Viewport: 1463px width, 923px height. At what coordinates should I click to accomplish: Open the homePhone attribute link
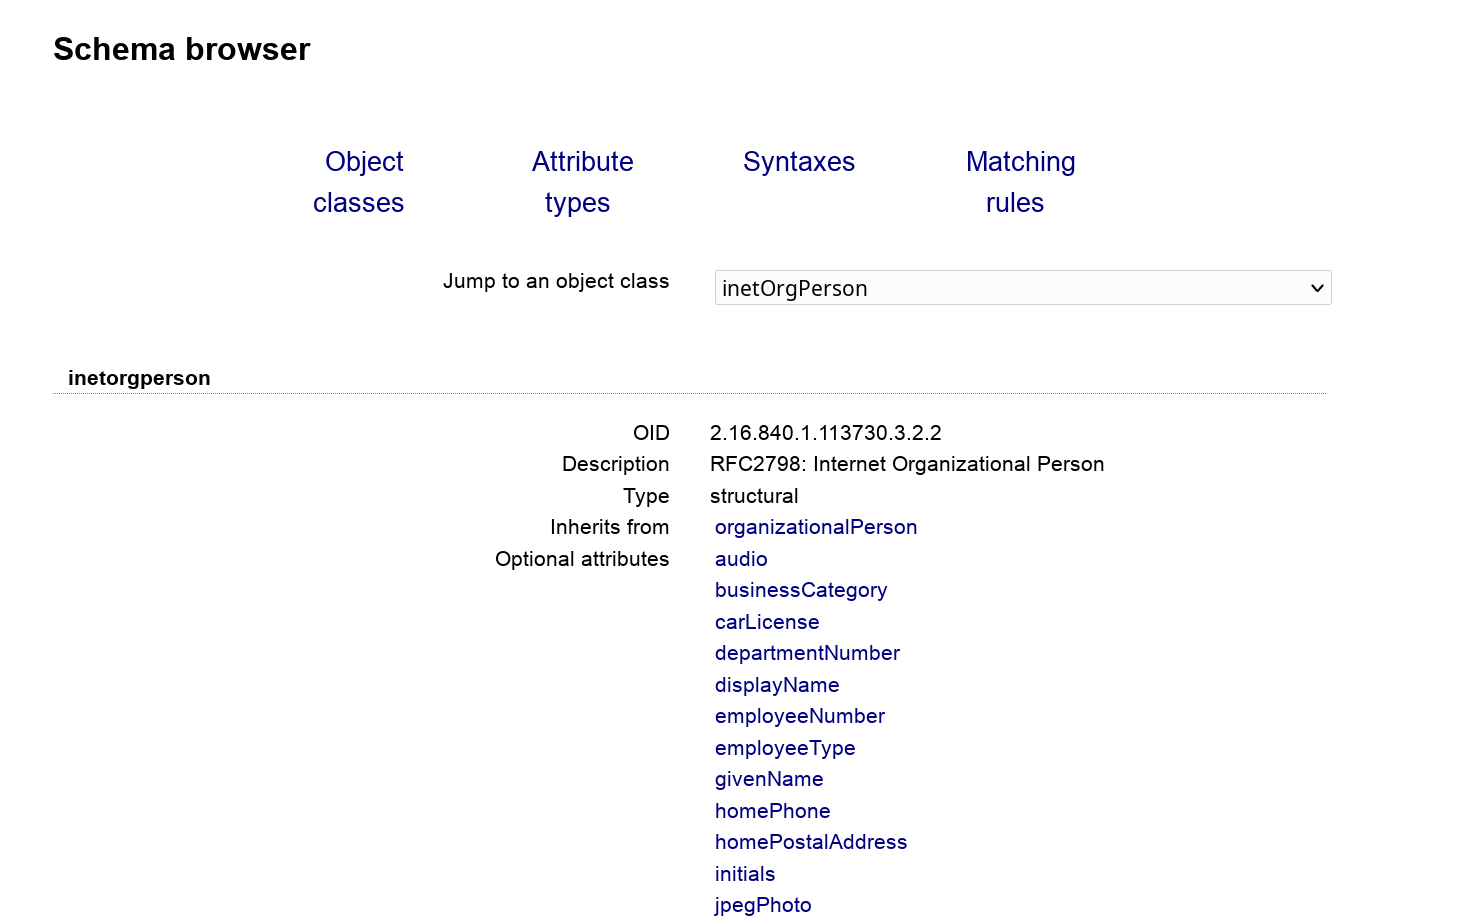[772, 811]
